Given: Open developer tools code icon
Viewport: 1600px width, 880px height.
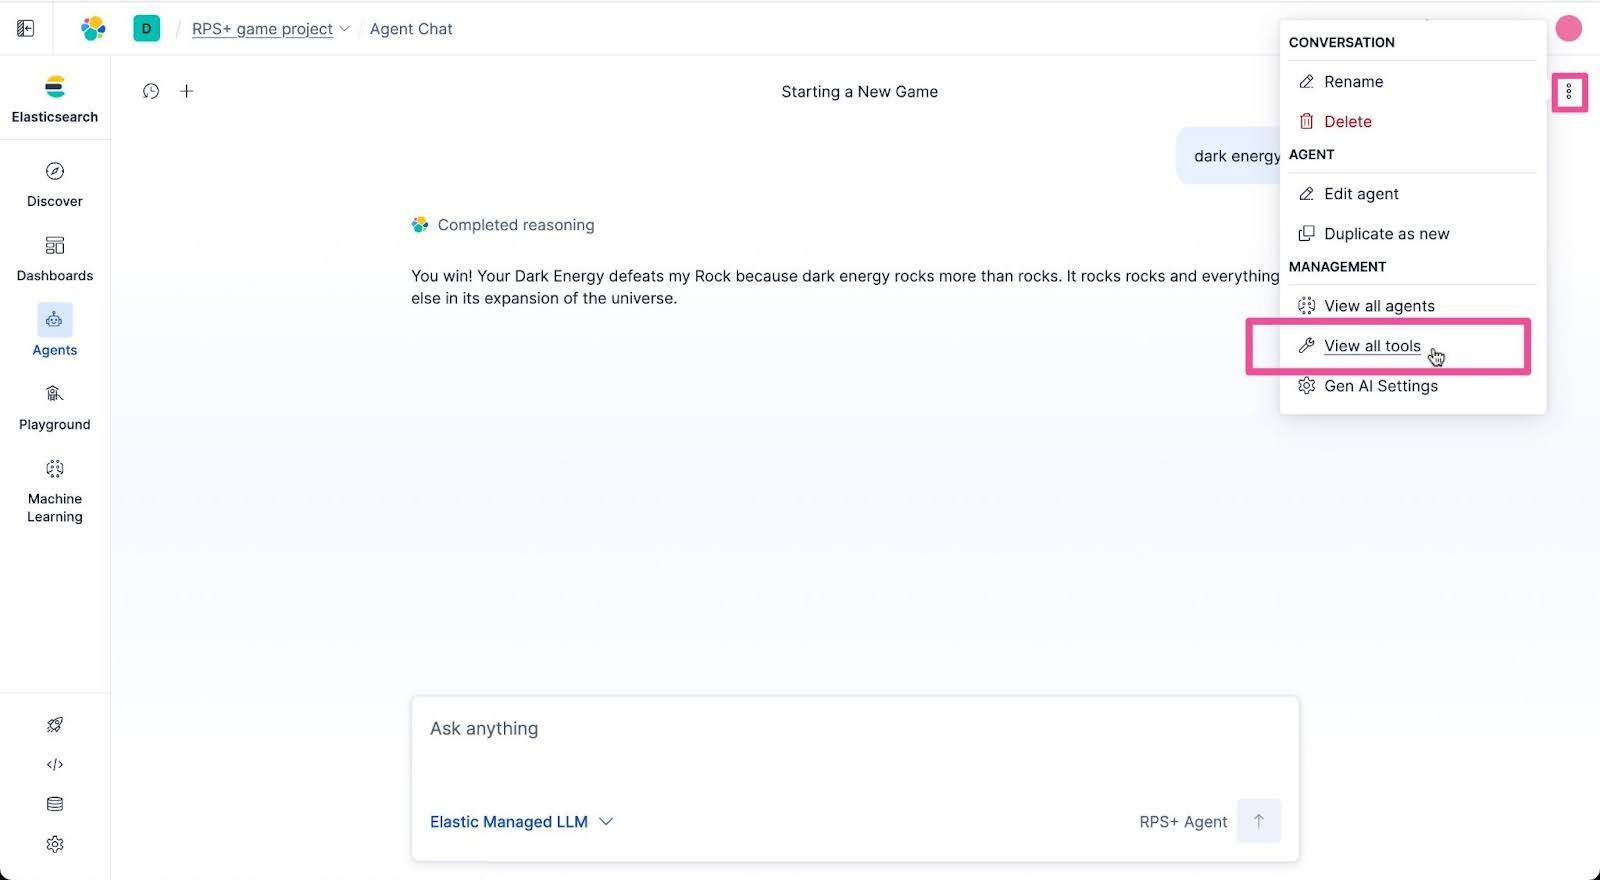Looking at the screenshot, I should tap(55, 765).
